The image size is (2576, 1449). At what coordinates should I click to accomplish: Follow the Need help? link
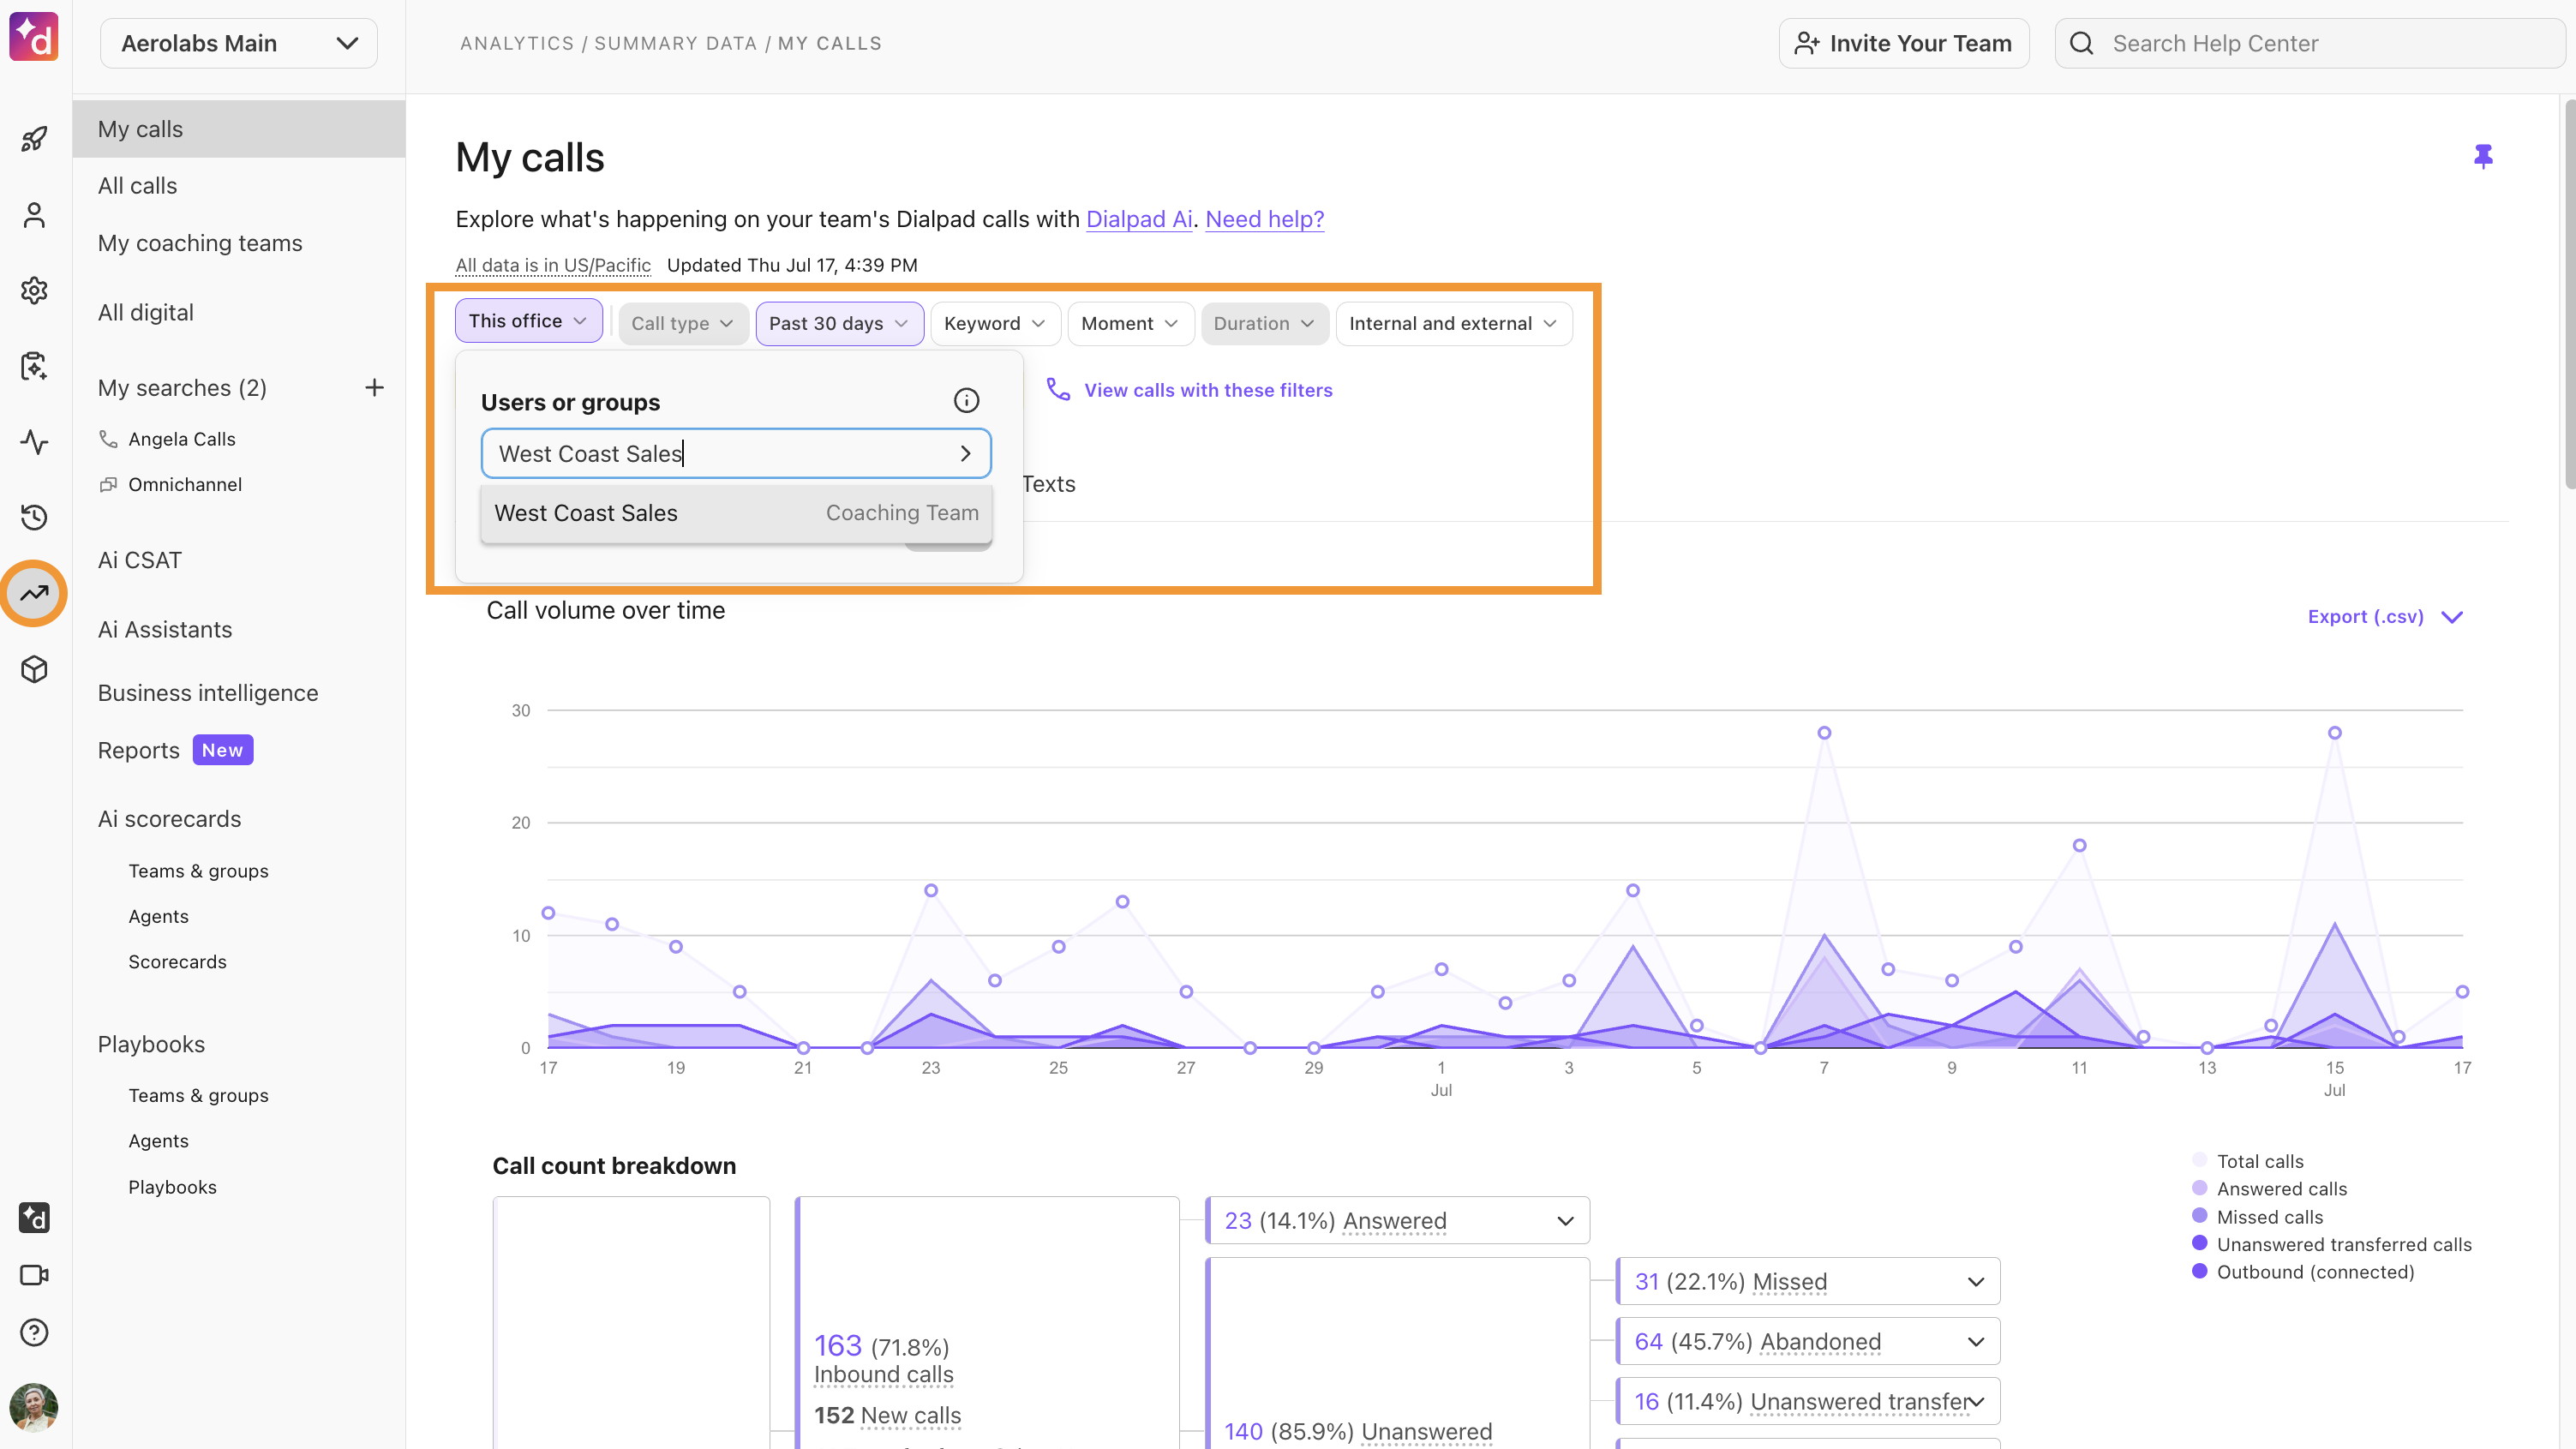(x=1264, y=219)
